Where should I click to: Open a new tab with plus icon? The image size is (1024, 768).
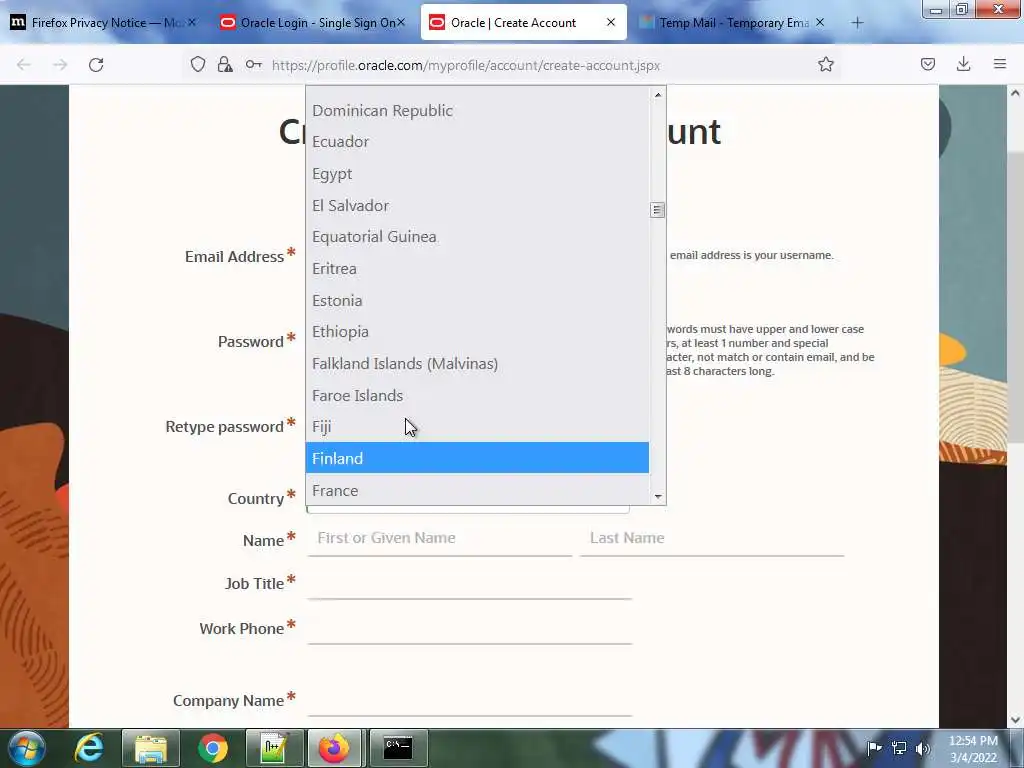(857, 23)
